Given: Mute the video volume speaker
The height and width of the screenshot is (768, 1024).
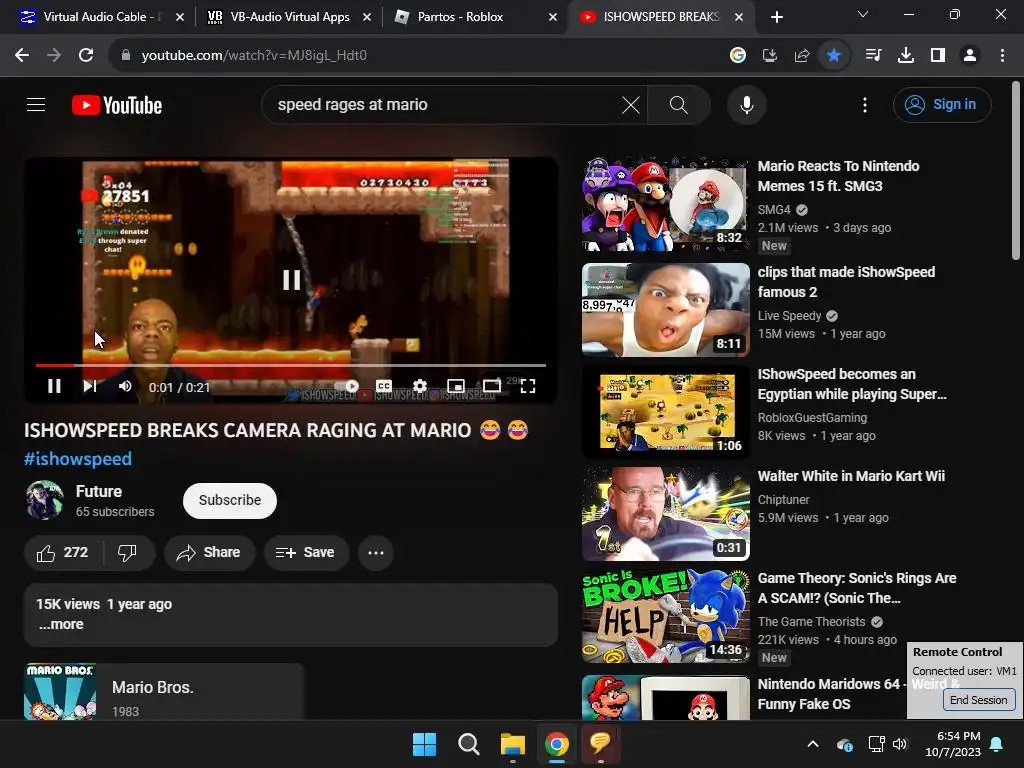Looking at the screenshot, I should coord(125,387).
